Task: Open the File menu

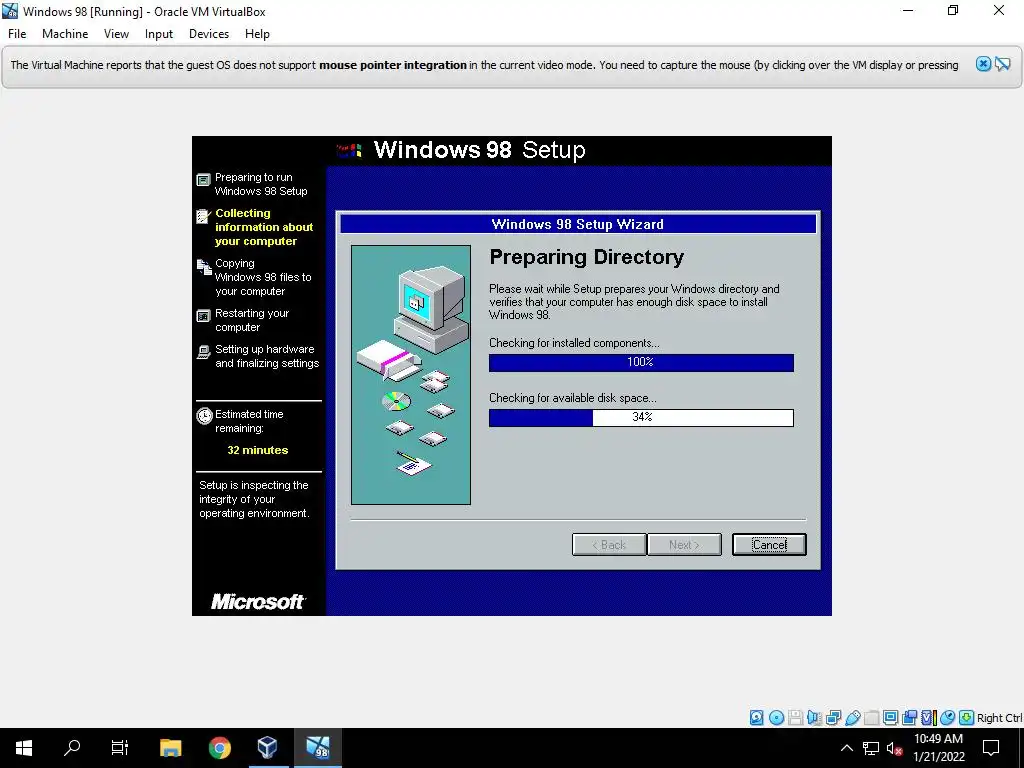Action: [17, 34]
